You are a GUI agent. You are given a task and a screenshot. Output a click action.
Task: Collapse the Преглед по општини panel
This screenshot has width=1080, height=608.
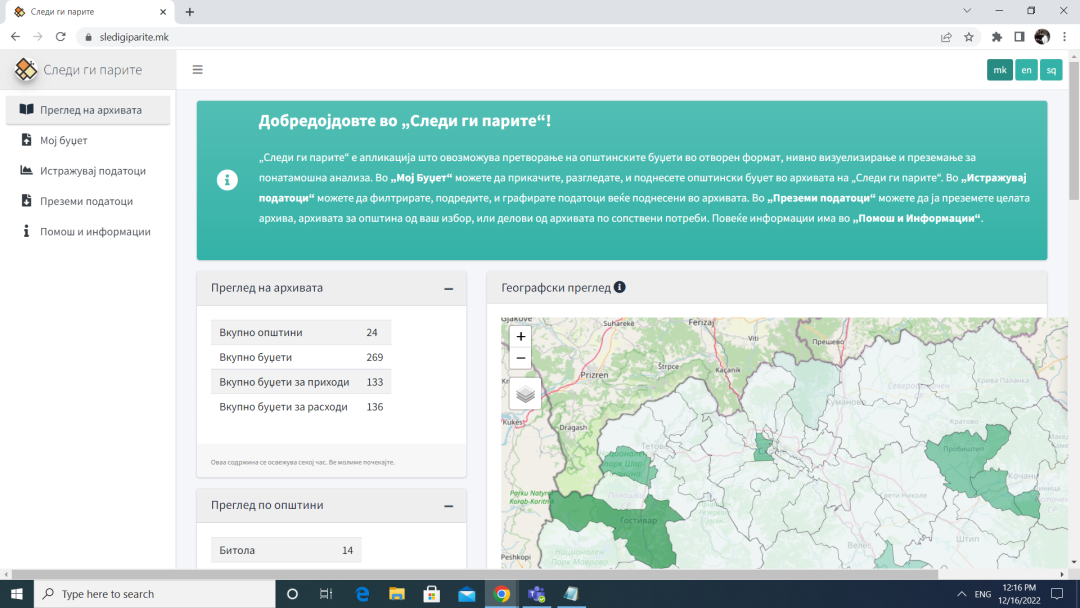tap(448, 506)
